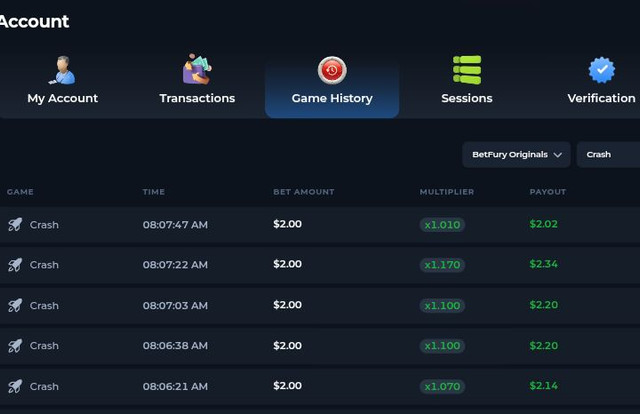Click the 08:06:38 AM timestamp

[175, 345]
